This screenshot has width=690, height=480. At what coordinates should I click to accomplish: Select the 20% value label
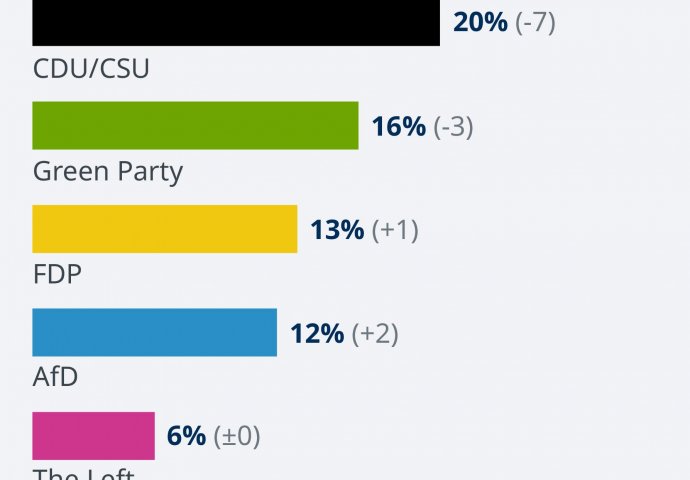pos(480,23)
